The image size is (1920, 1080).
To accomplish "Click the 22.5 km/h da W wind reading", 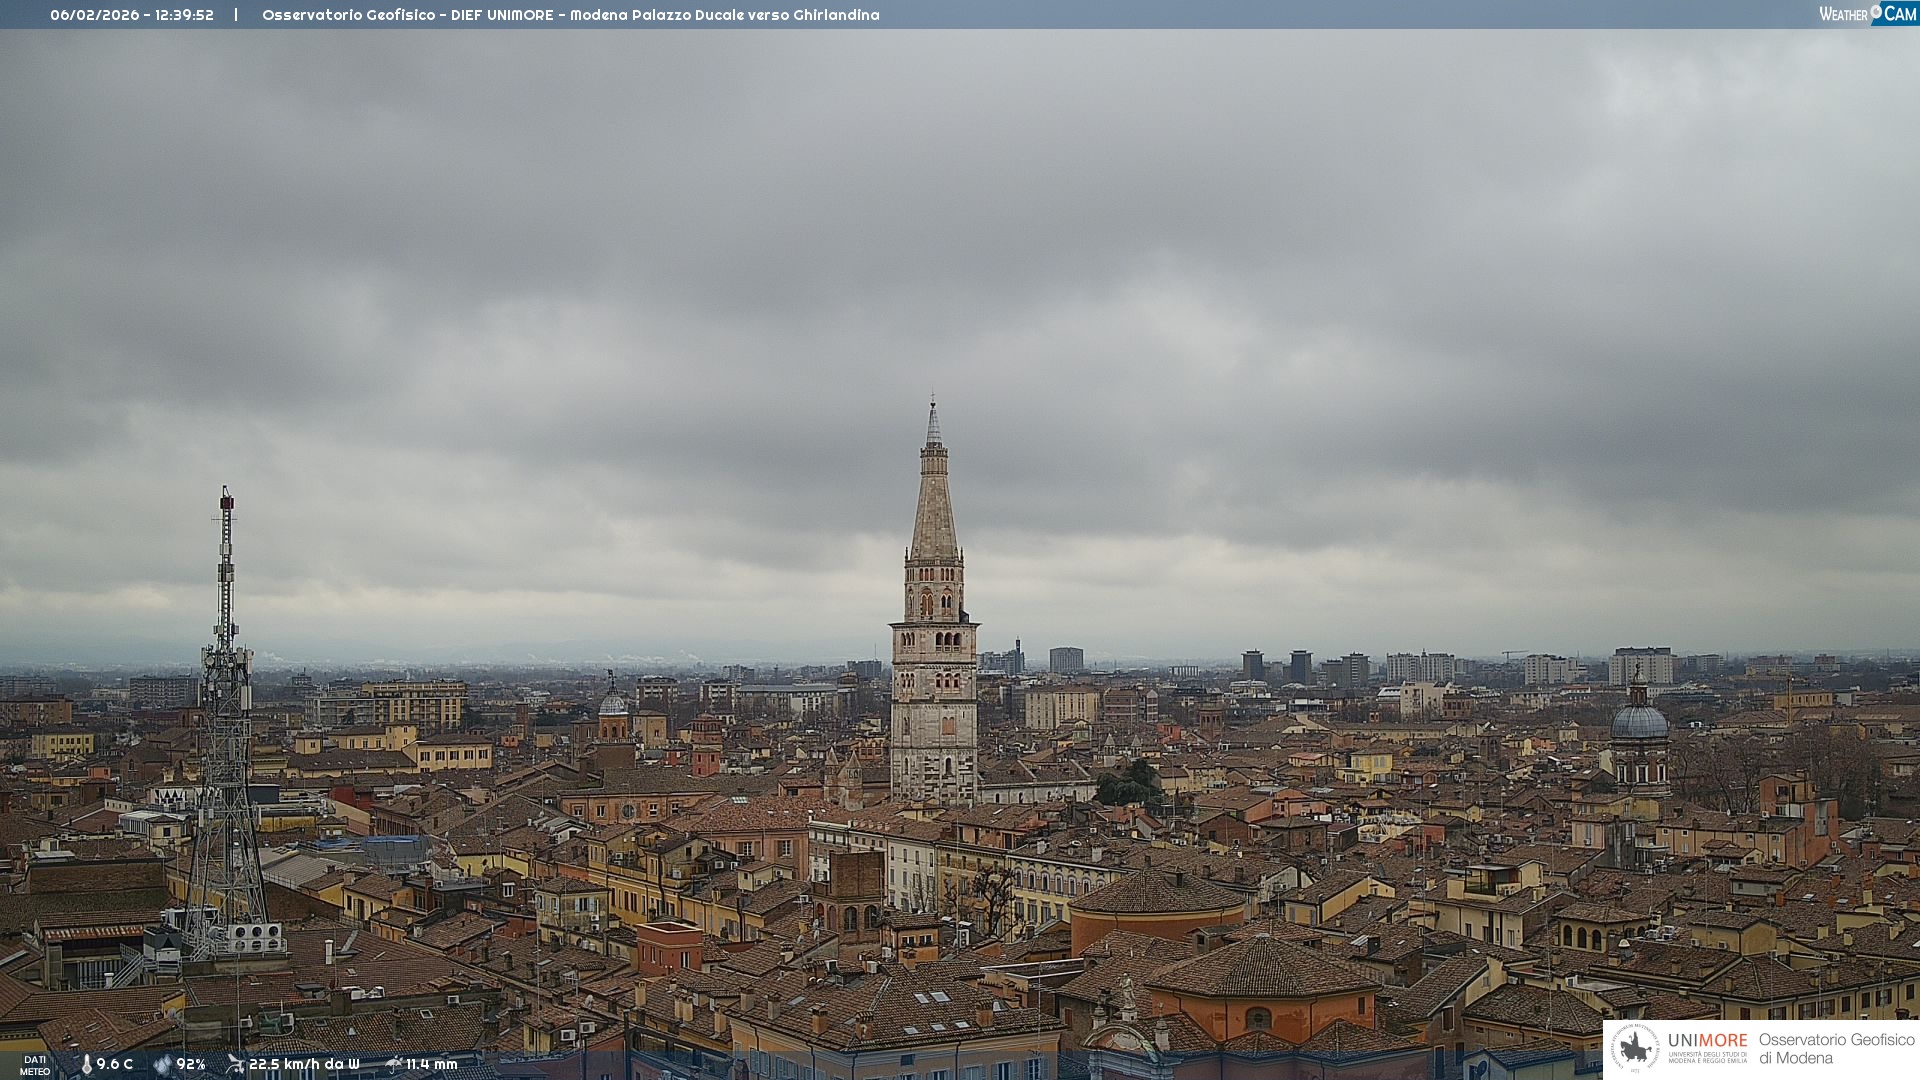I will tap(304, 1065).
